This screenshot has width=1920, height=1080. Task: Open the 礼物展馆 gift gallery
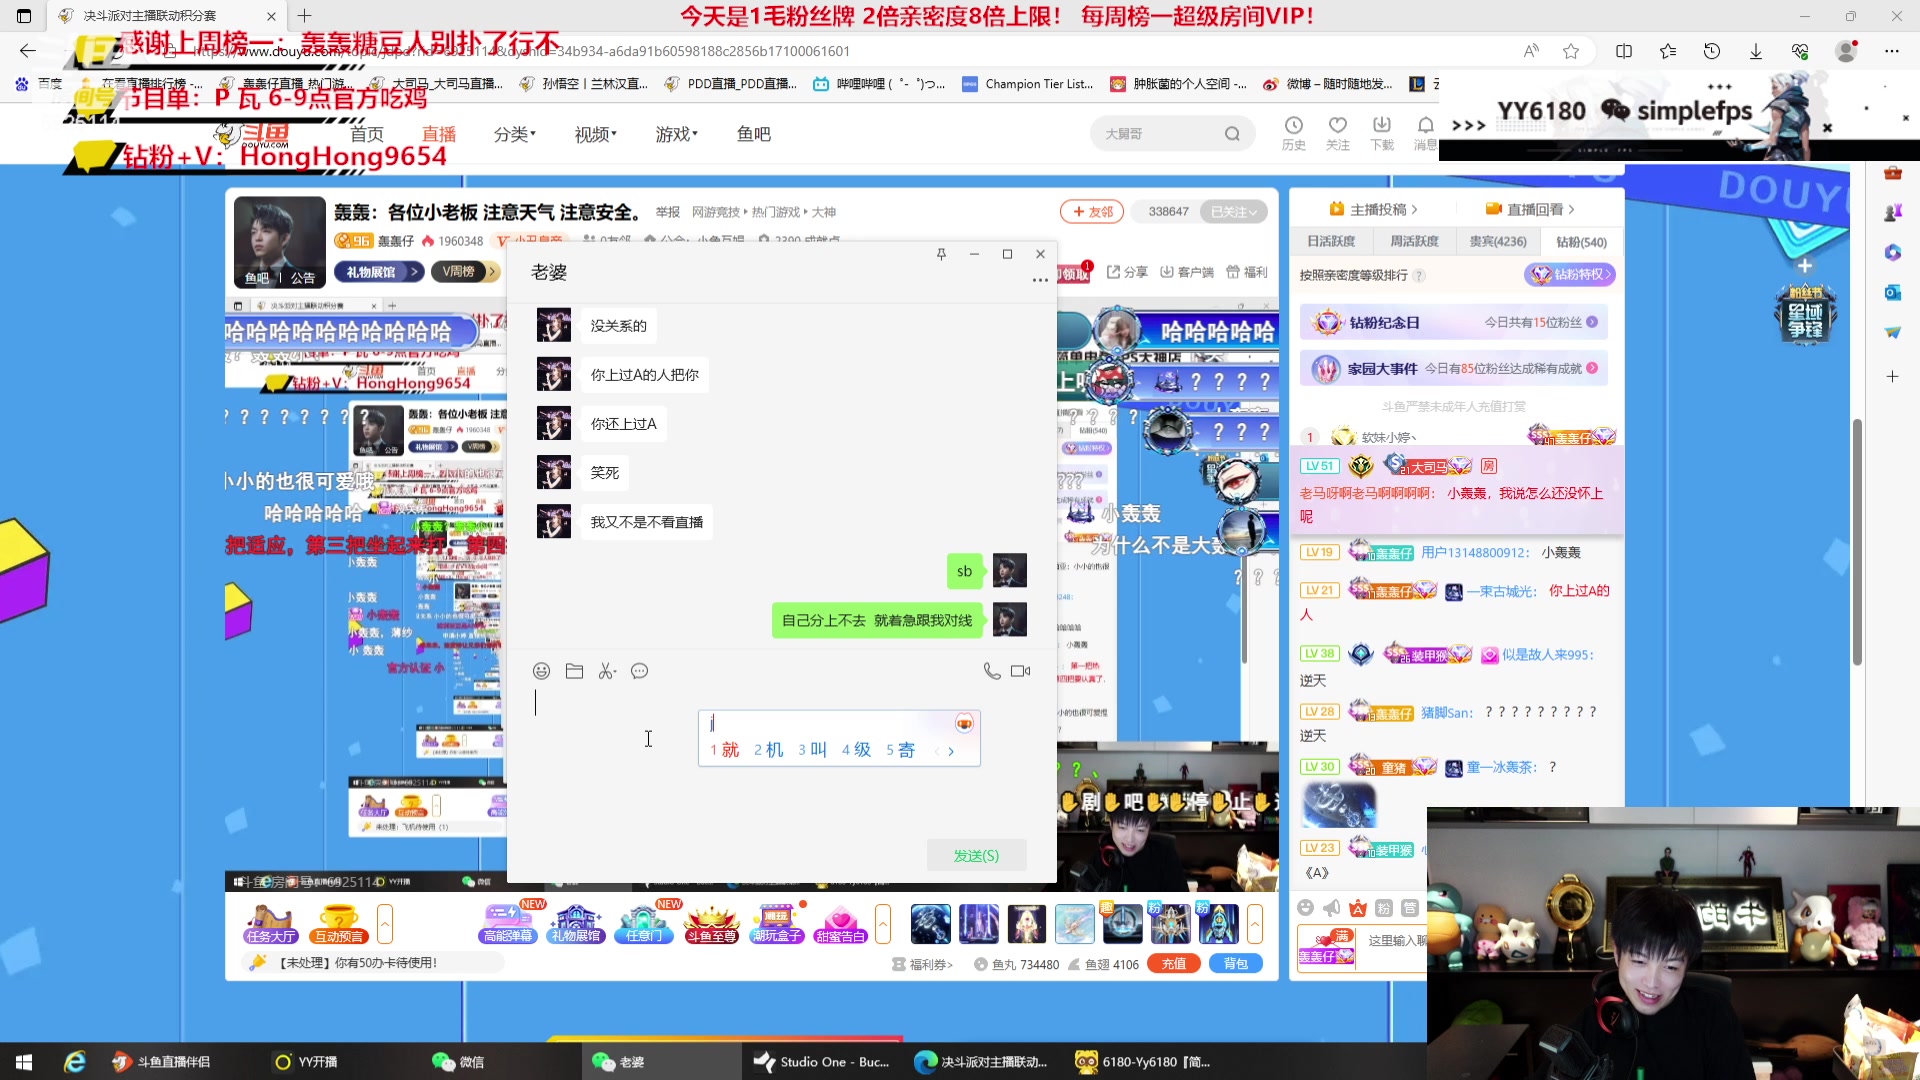(575, 923)
